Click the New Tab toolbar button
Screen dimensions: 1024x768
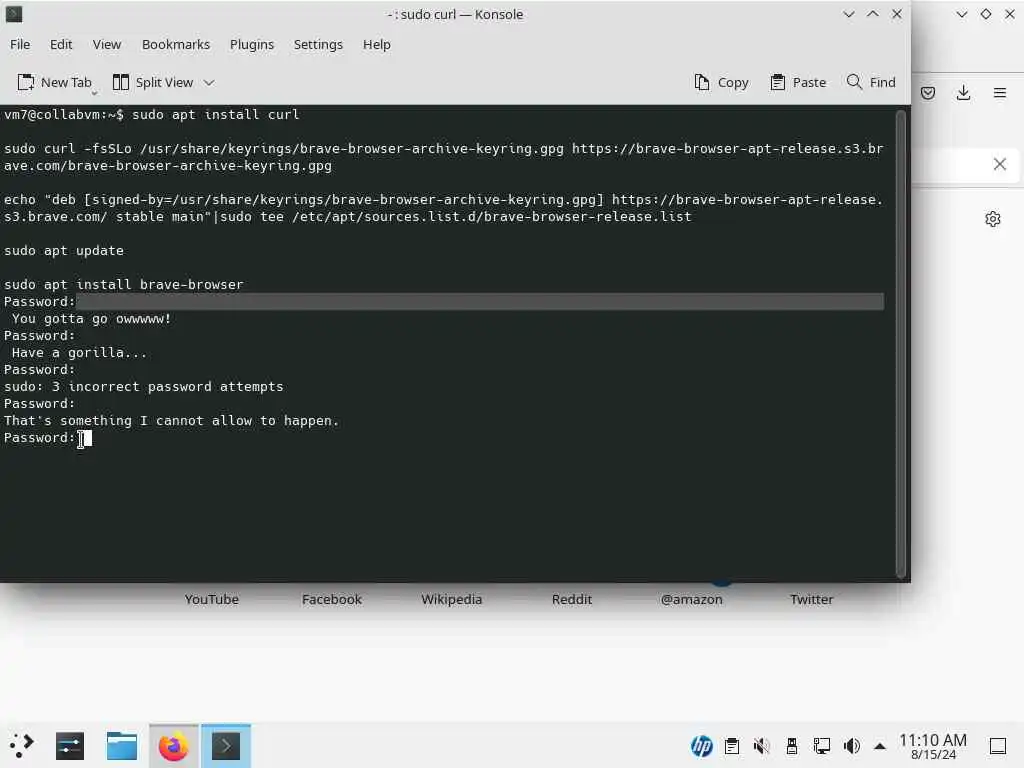[55, 82]
